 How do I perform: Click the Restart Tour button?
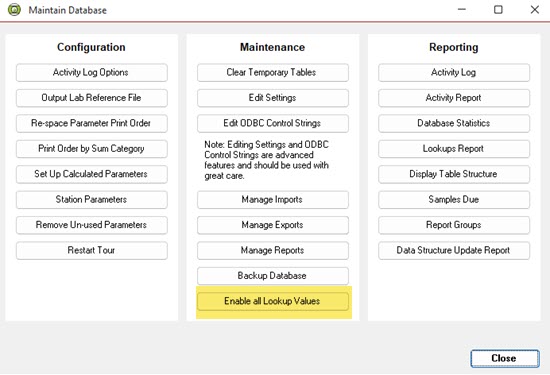[92, 250]
